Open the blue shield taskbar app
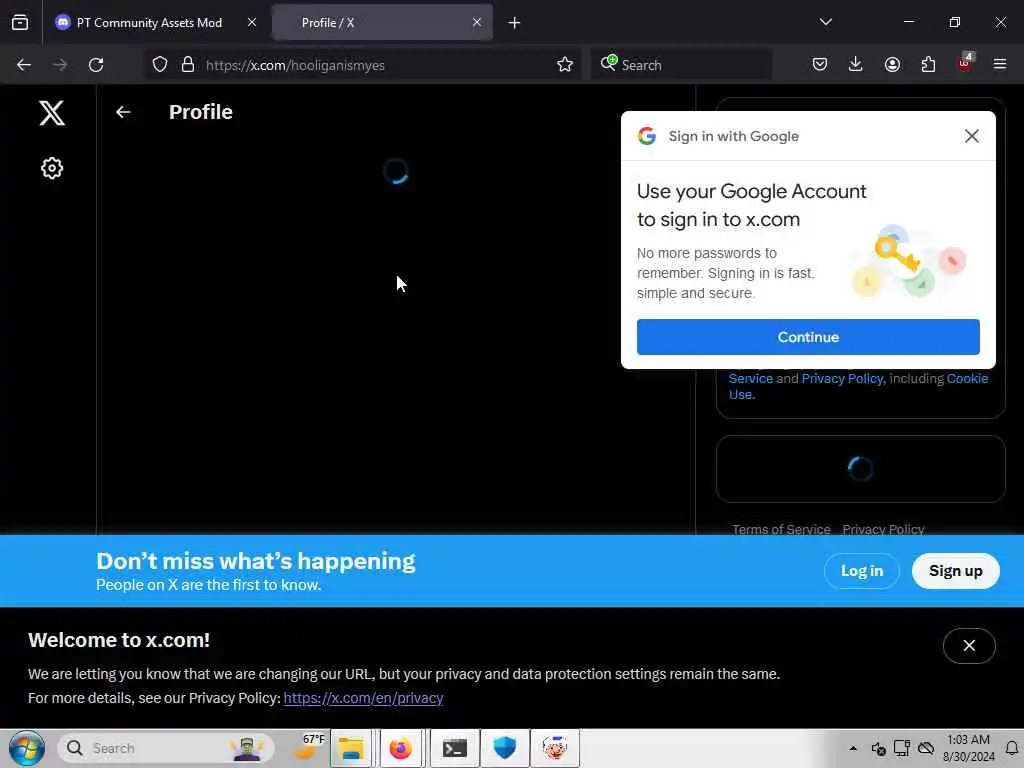This screenshot has height=768, width=1024. [x=504, y=748]
